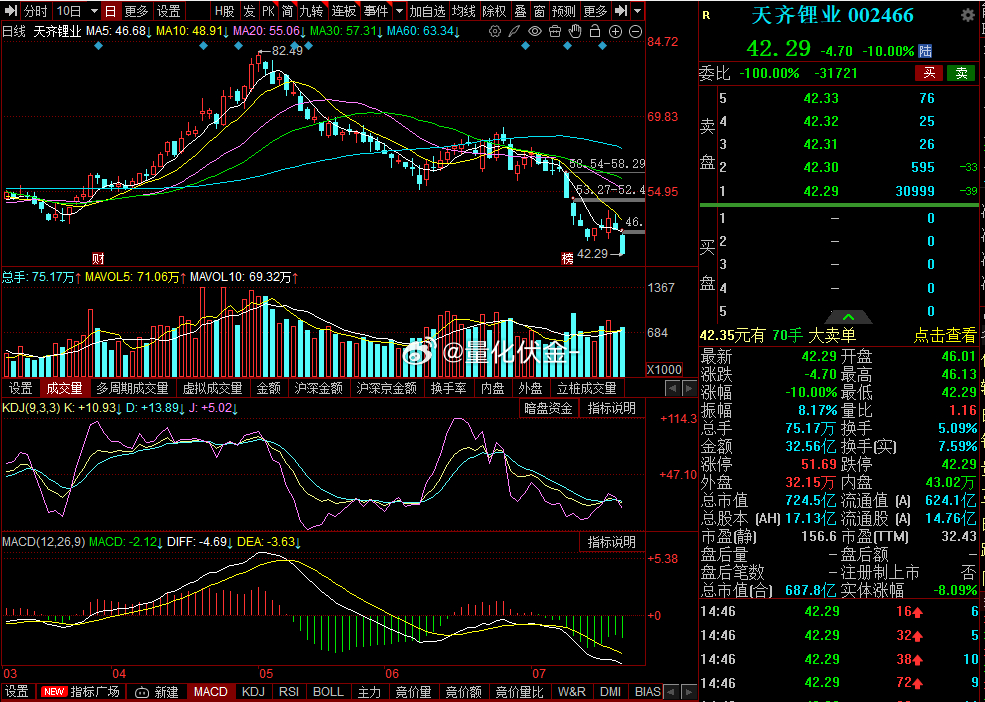The width and height of the screenshot is (985, 702).
Task: Toggle the 事件 events overlay
Action: coord(376,11)
